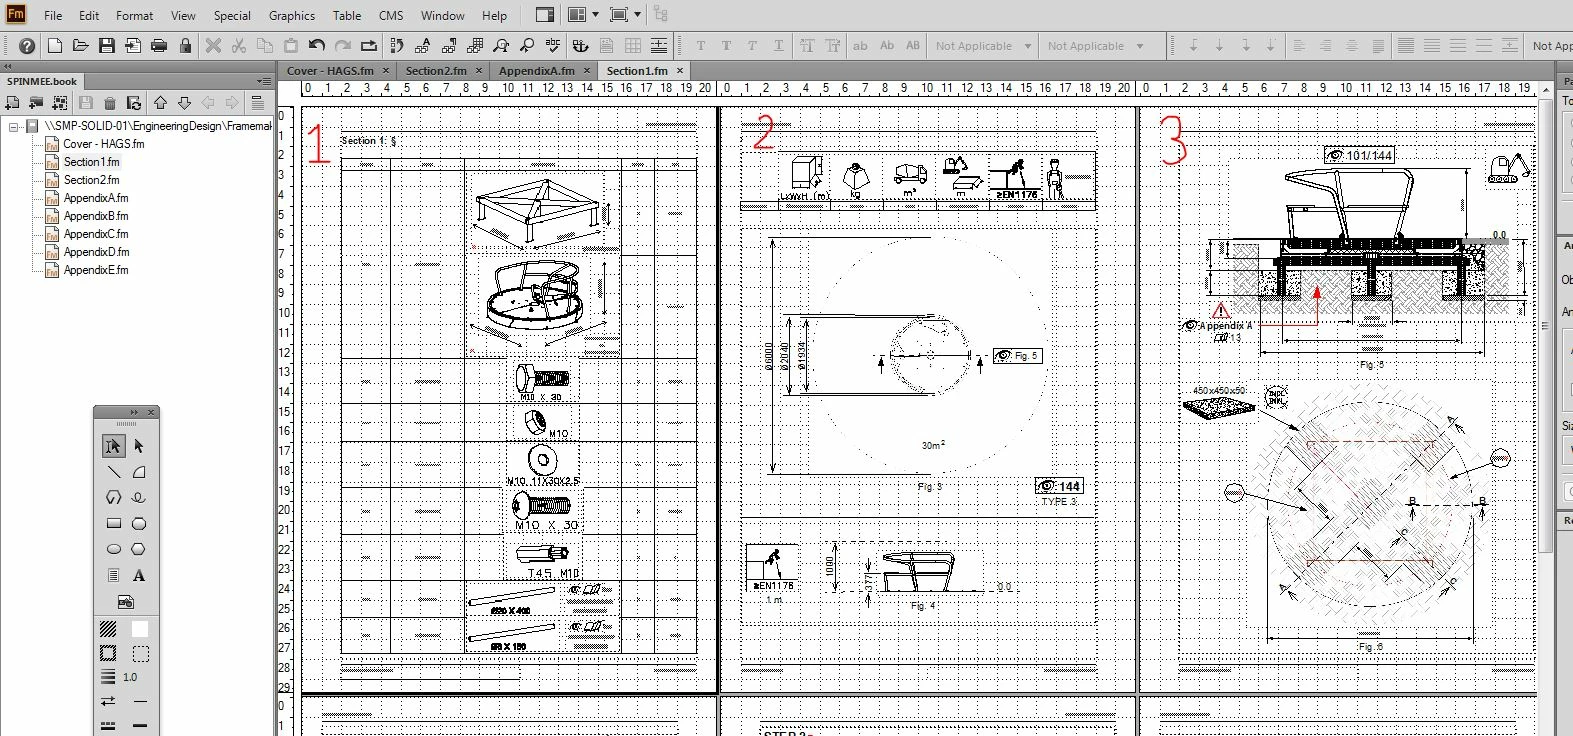Switch to the AppendixA.fm tab
The height and width of the screenshot is (736, 1573).
536,70
